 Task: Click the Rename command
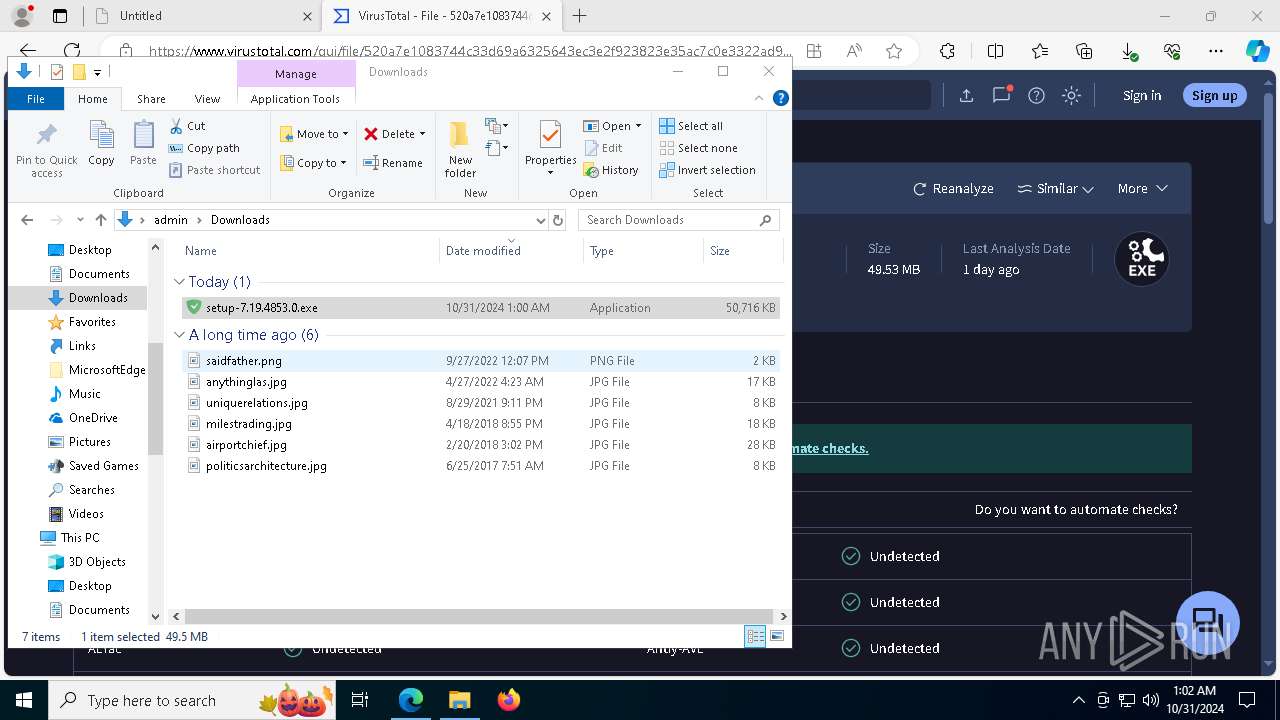tap(393, 163)
